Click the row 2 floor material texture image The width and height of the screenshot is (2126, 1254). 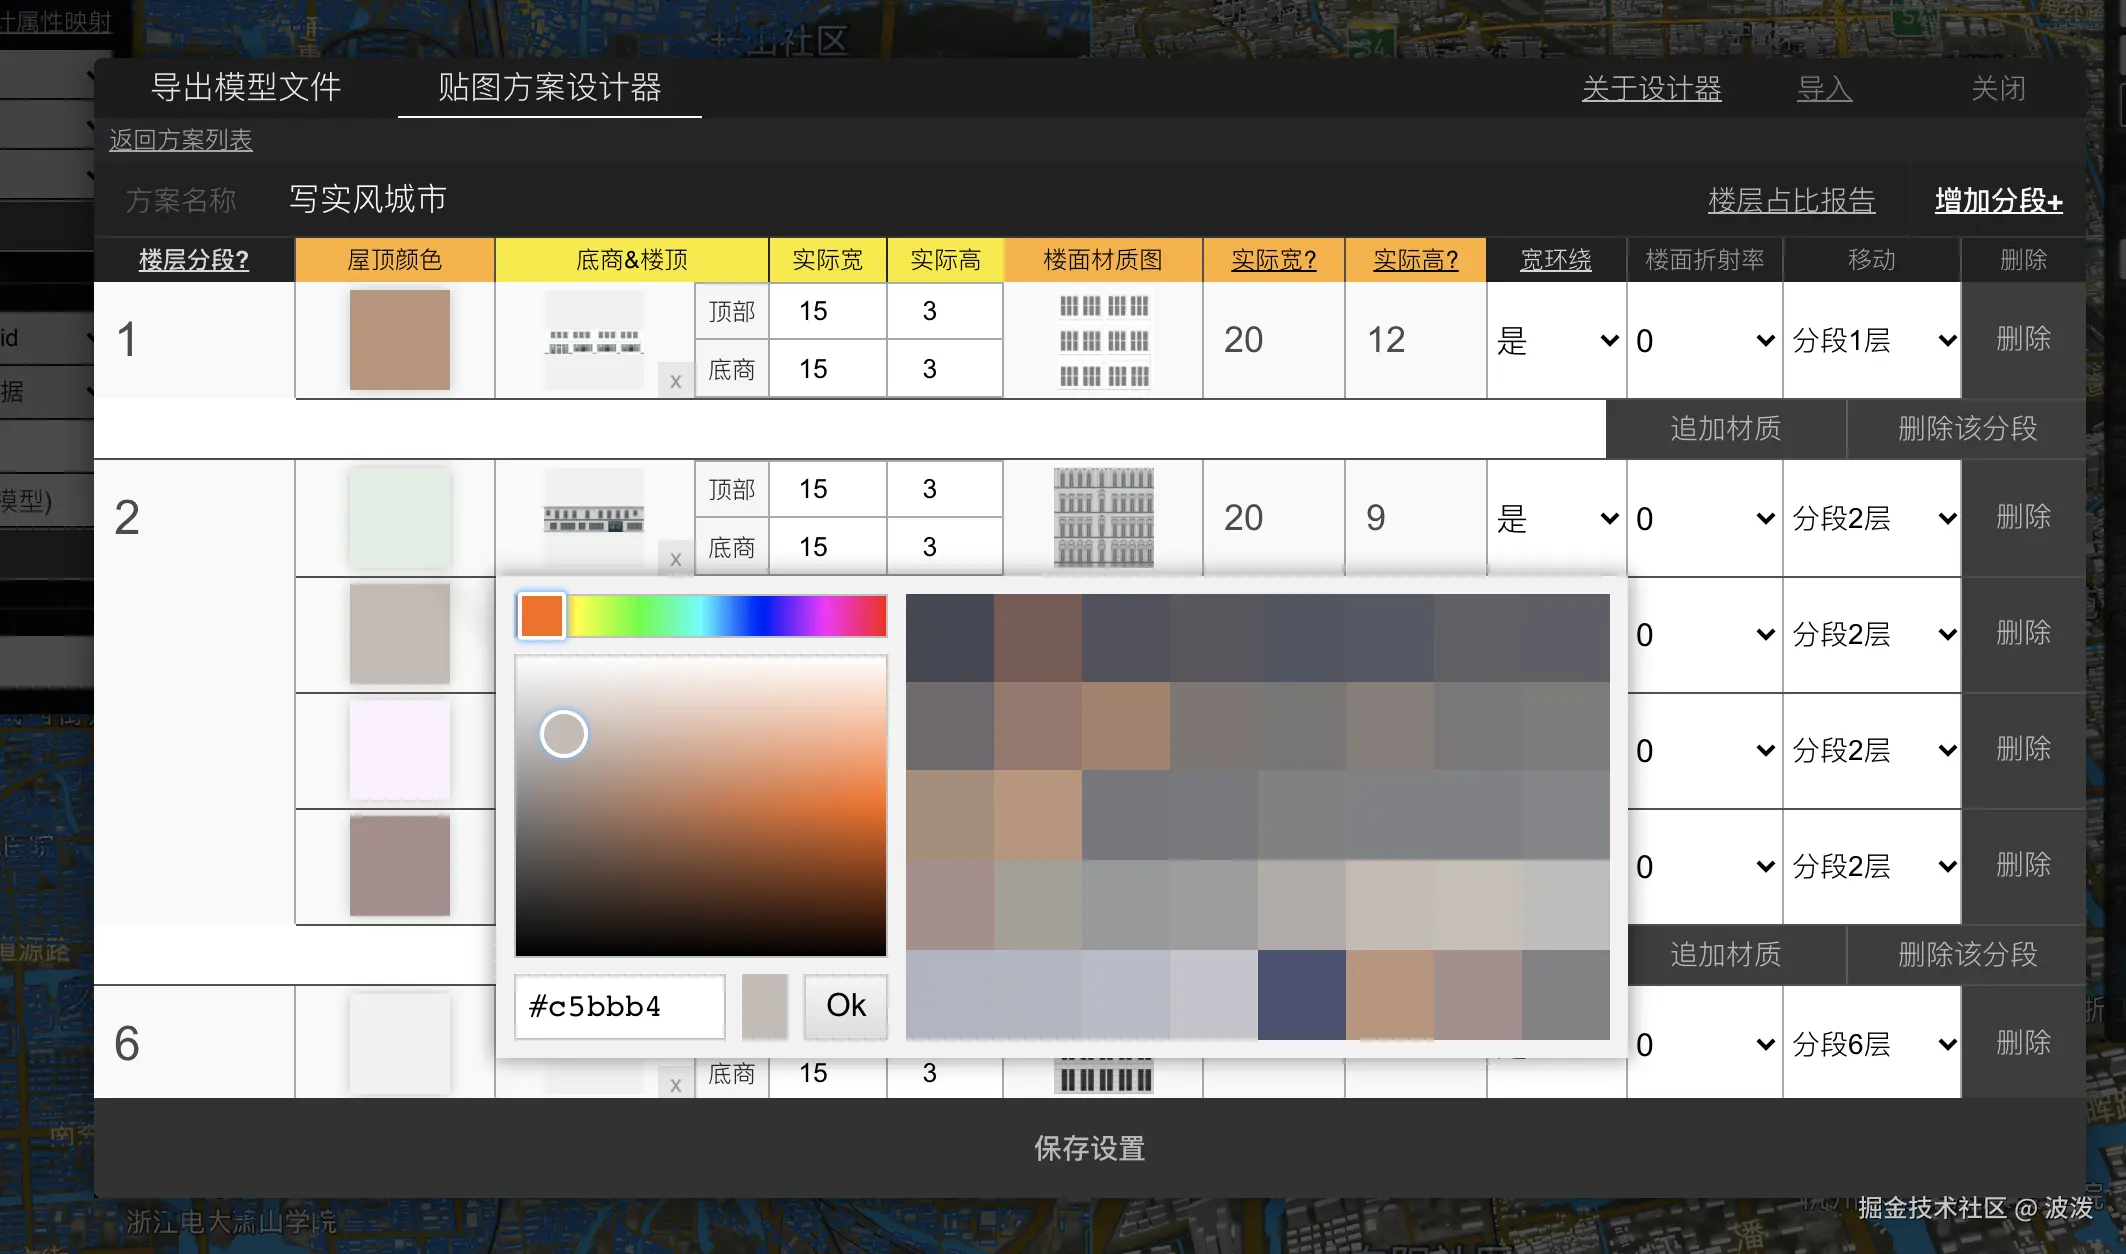click(x=1103, y=517)
